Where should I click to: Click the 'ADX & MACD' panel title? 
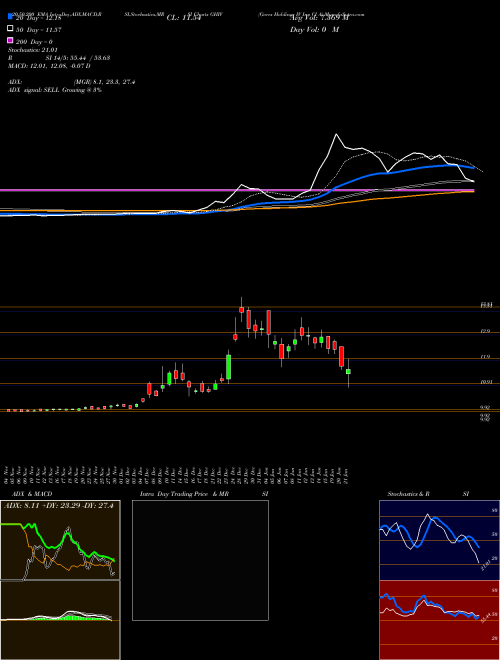[32, 494]
